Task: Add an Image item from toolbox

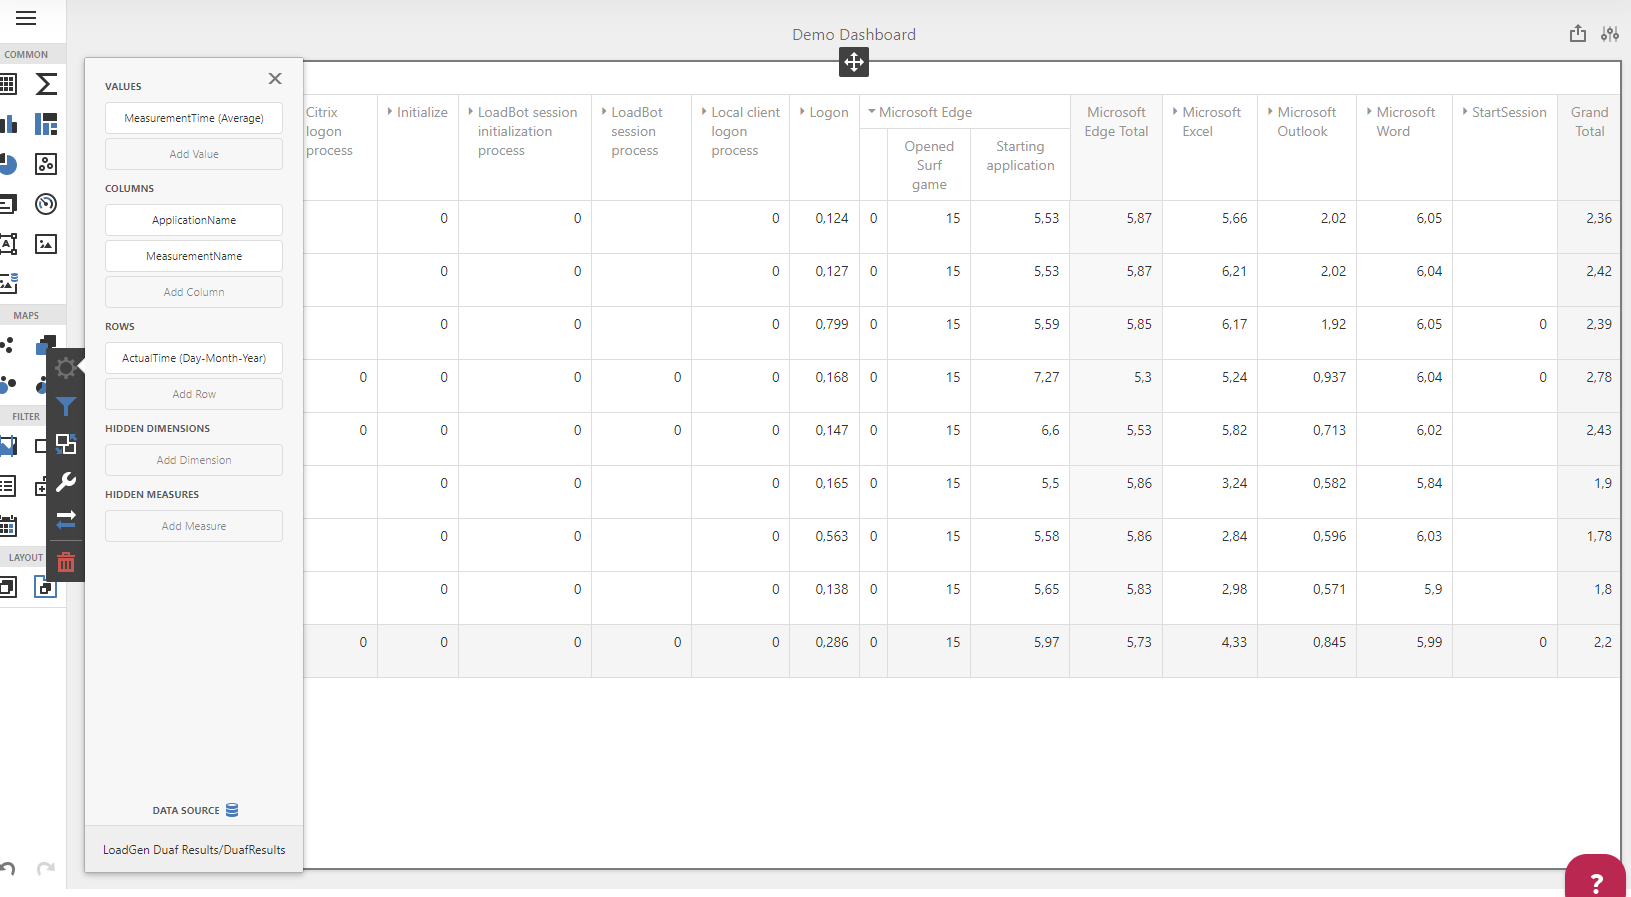Action: 46,244
